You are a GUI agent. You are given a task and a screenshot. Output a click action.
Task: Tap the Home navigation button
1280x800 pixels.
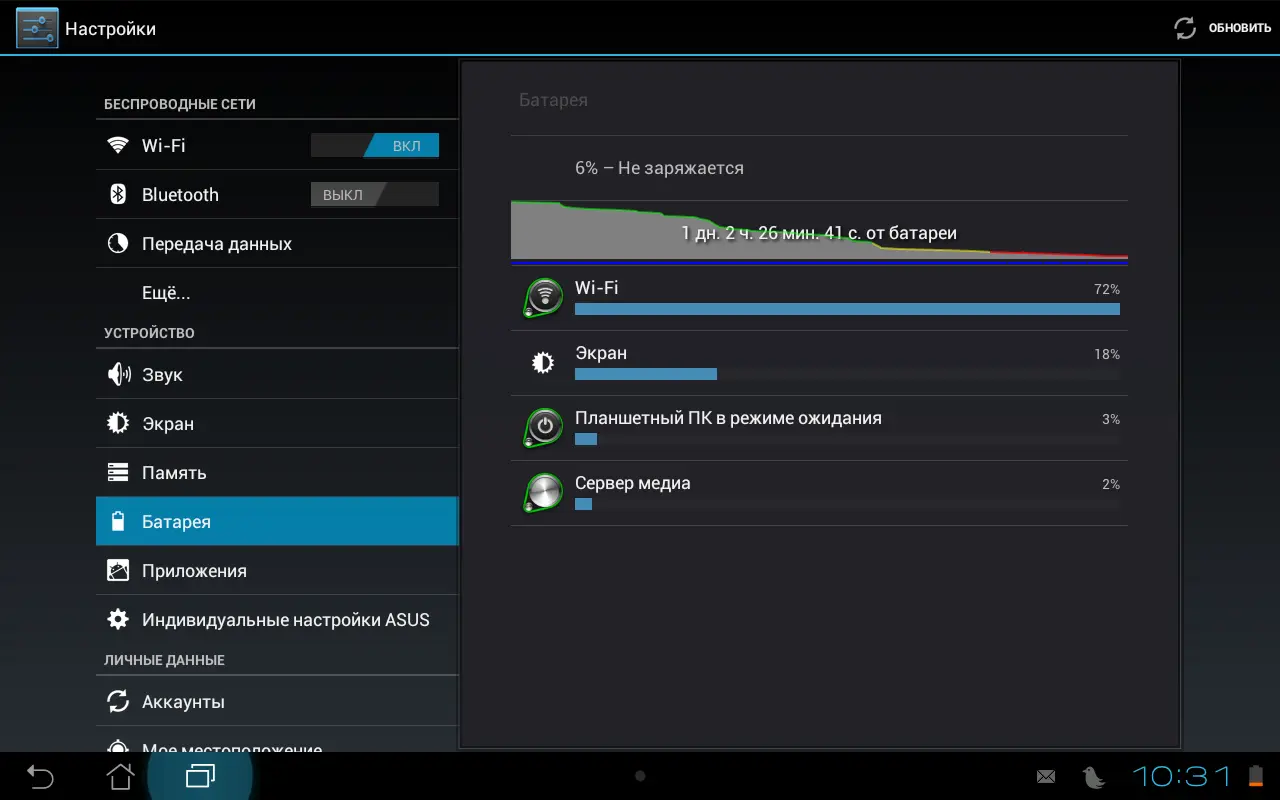coord(120,776)
